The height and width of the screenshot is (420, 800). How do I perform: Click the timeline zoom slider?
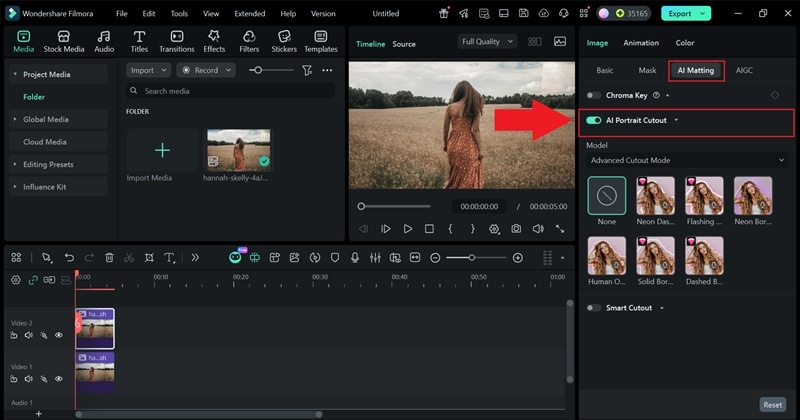coord(476,258)
